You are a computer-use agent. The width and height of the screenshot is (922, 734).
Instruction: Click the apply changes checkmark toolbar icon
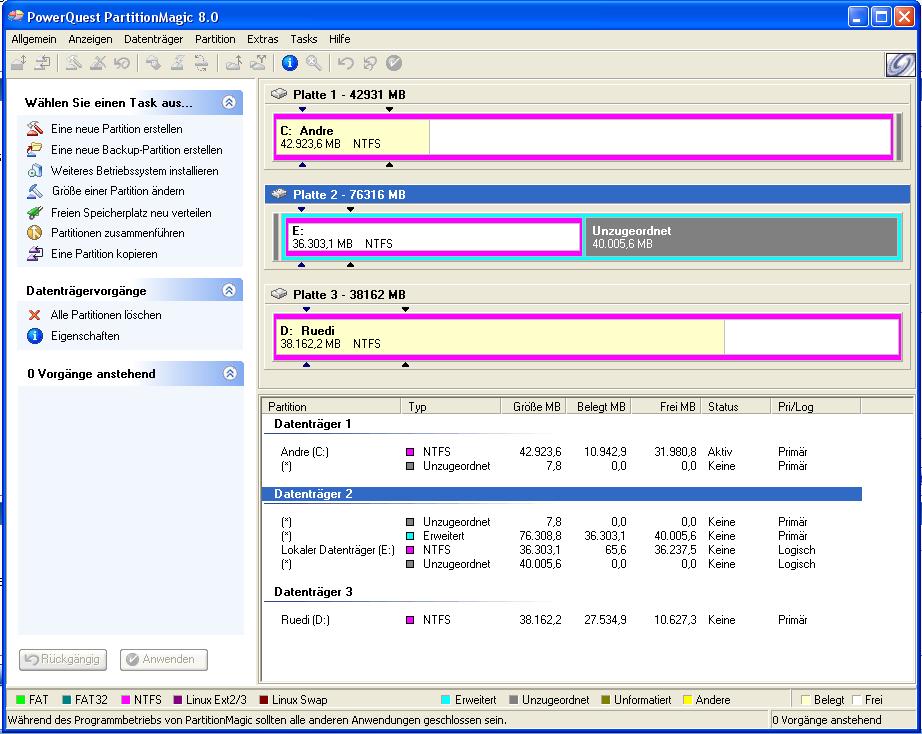pos(393,63)
